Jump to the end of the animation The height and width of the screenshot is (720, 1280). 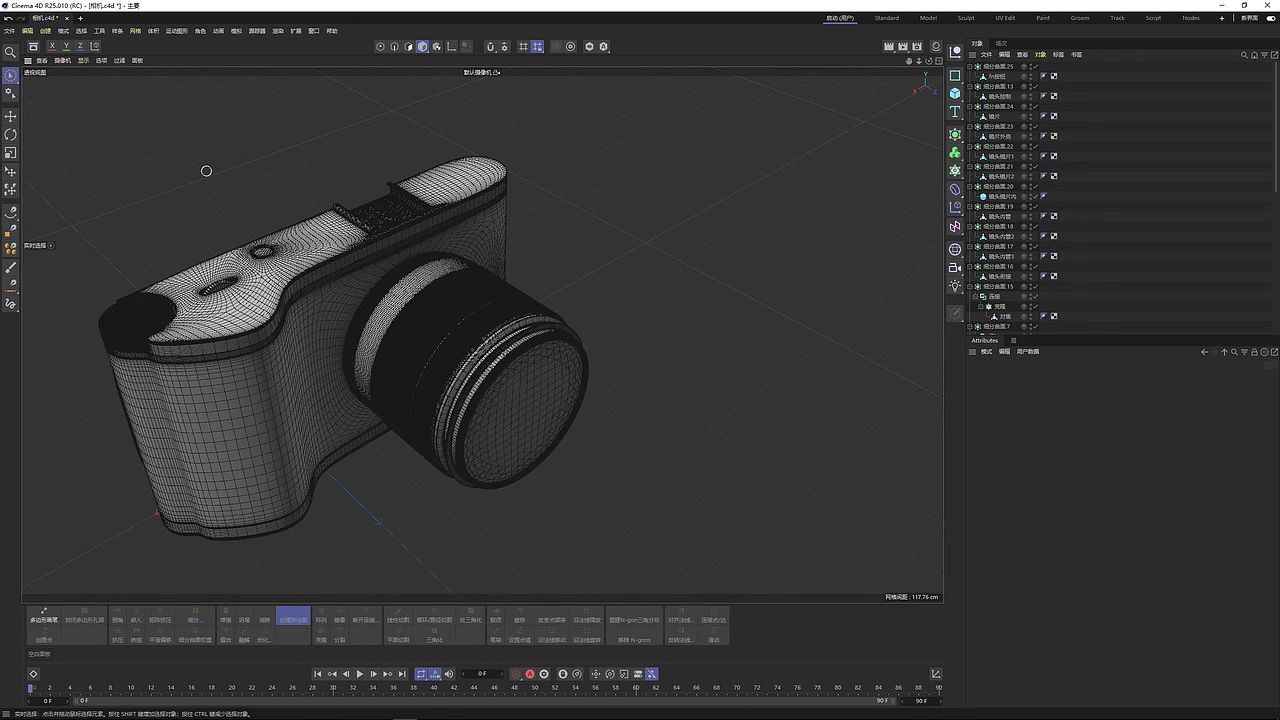coord(402,674)
